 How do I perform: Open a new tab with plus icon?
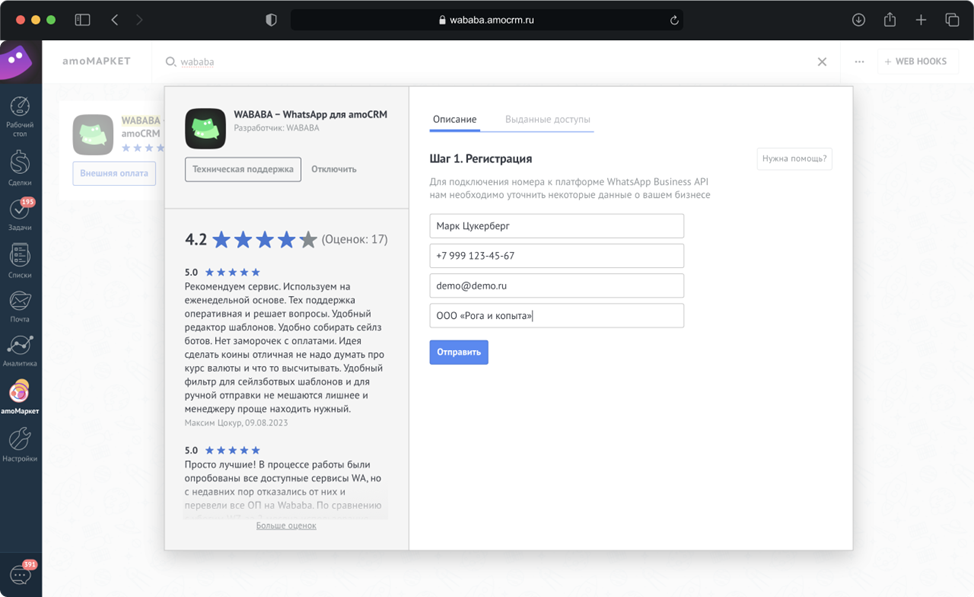click(921, 20)
